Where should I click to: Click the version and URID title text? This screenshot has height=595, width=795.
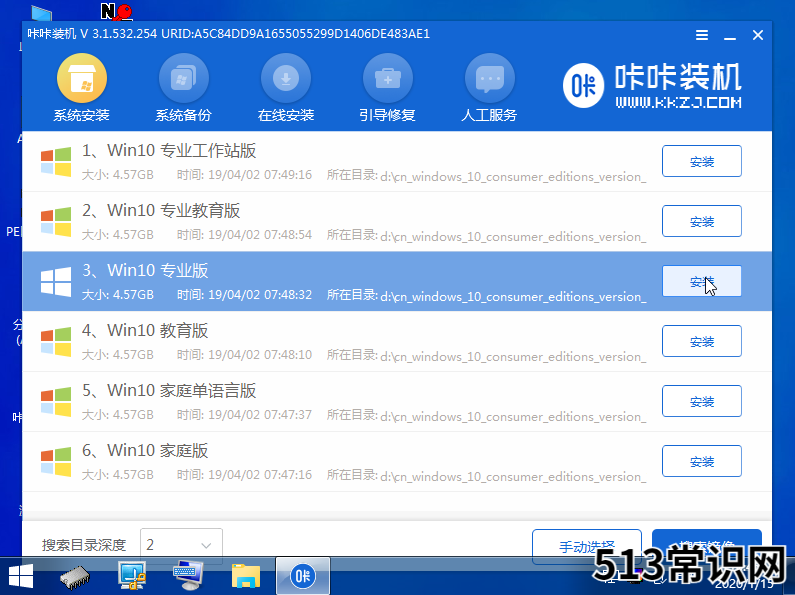click(229, 34)
